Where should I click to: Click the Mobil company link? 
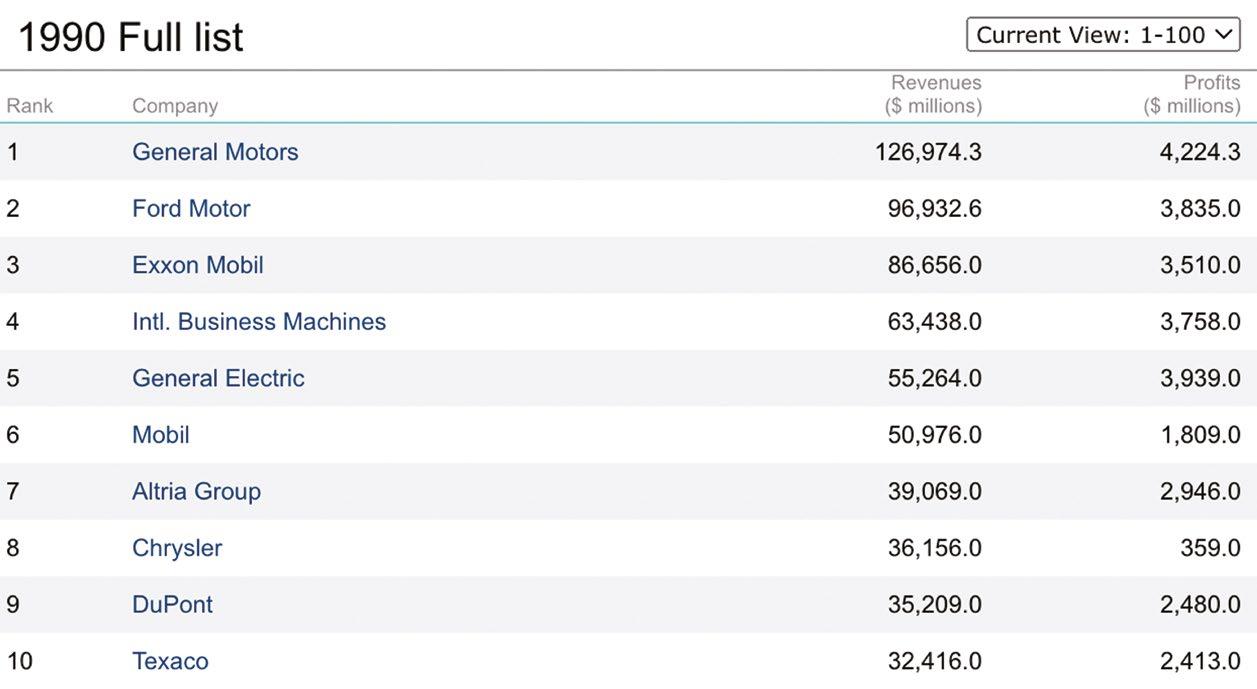point(161,435)
